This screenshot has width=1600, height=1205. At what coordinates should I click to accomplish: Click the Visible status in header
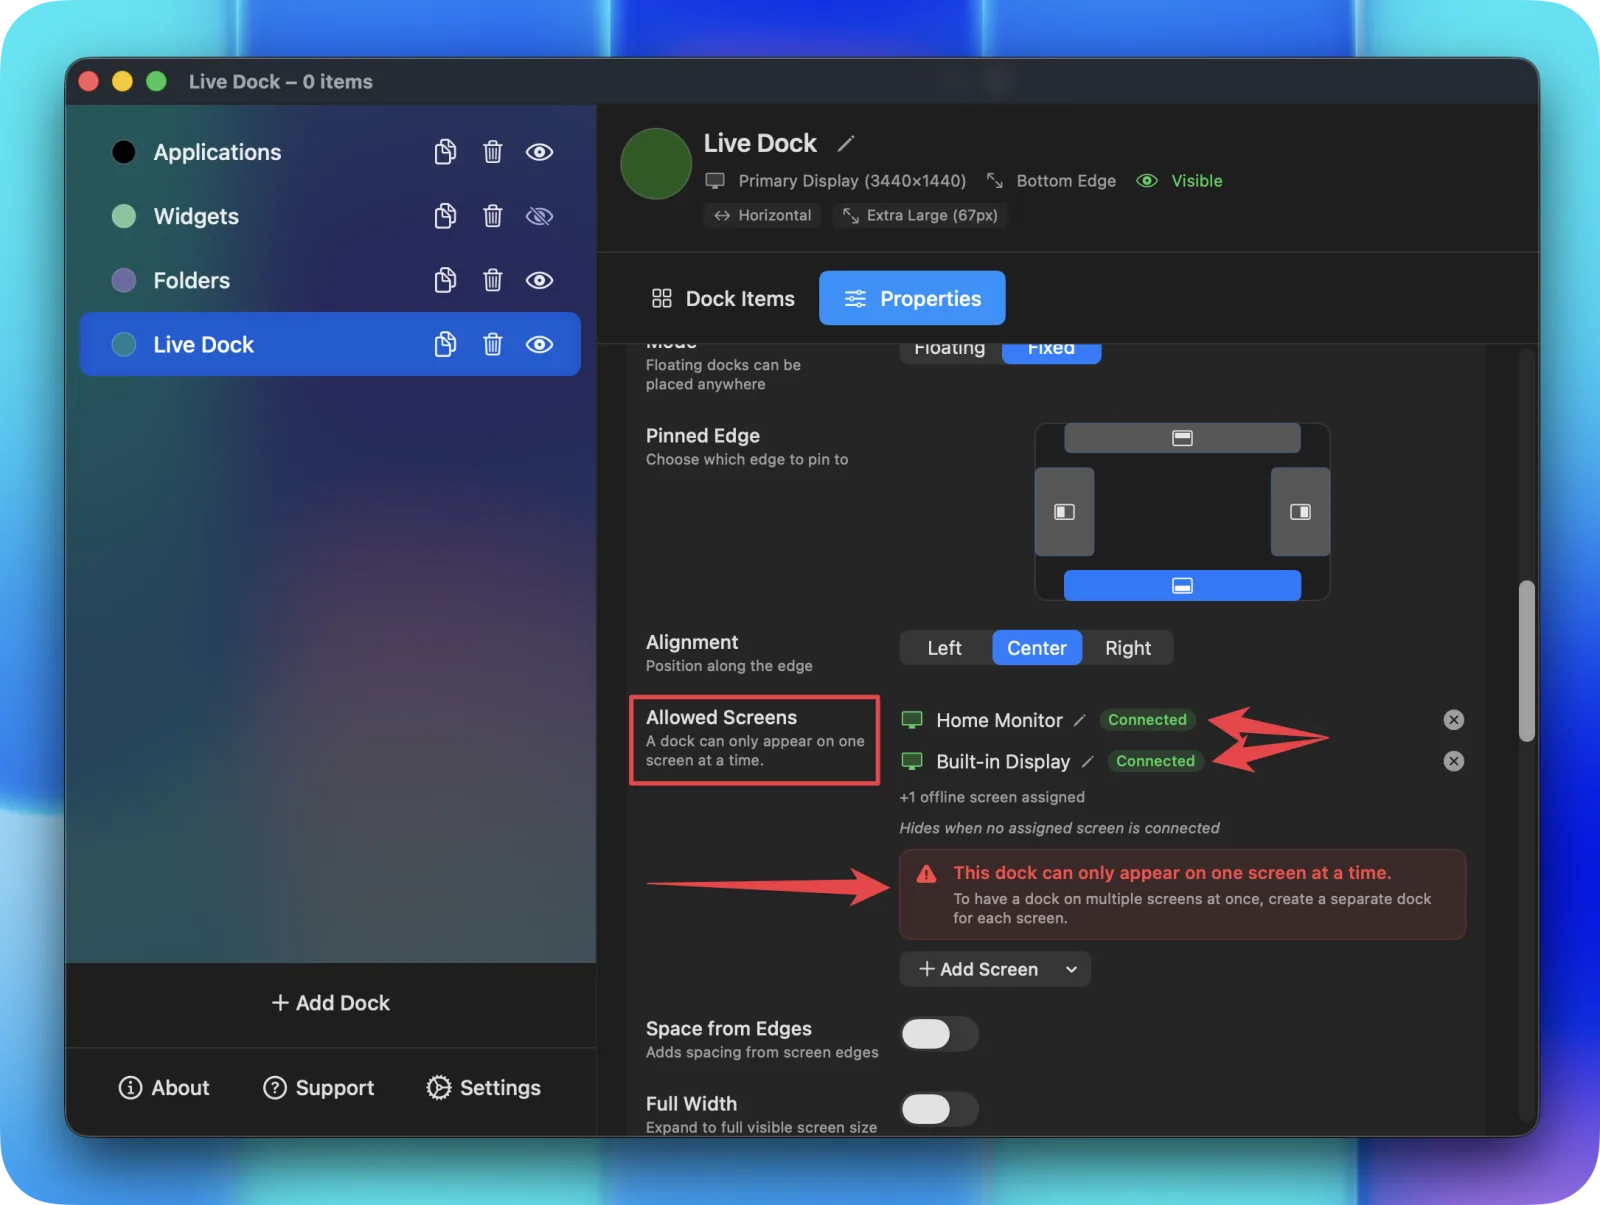coord(1180,181)
